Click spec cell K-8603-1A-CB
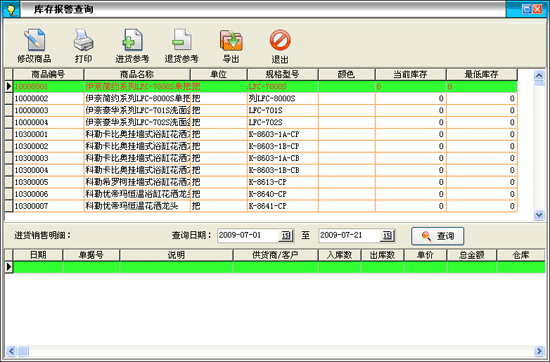The image size is (550, 362). 282,158
